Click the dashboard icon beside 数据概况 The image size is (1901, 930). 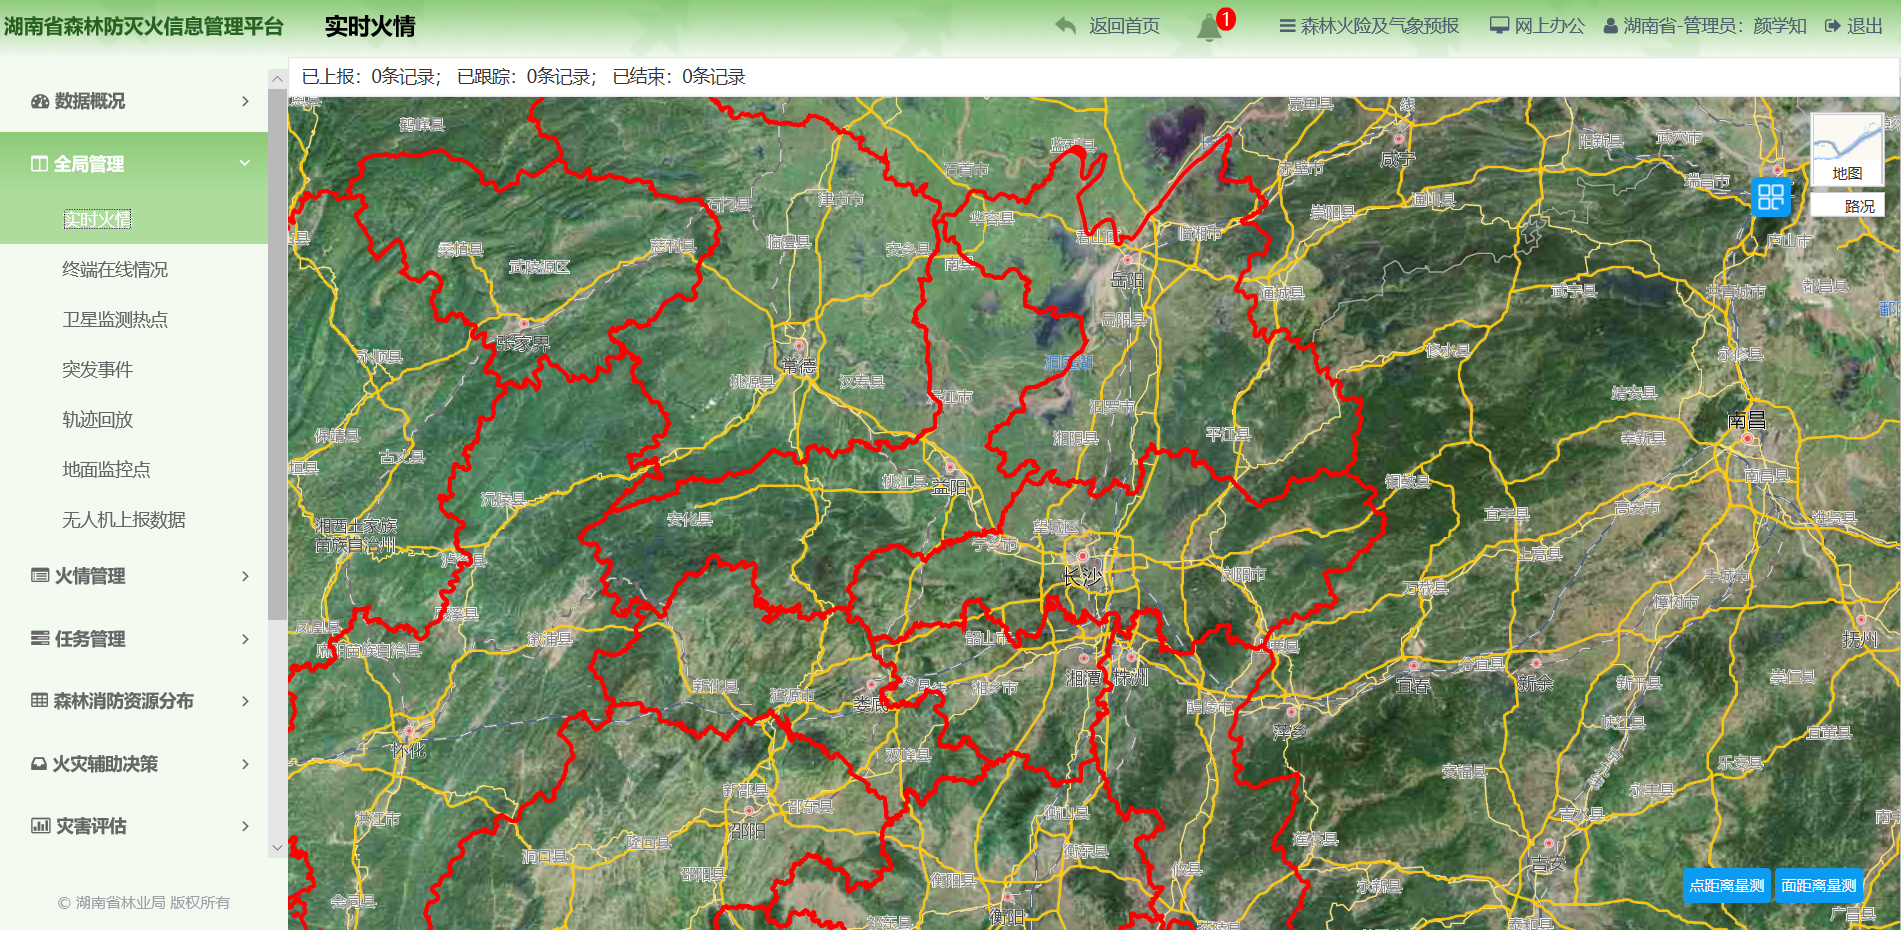click(x=40, y=101)
